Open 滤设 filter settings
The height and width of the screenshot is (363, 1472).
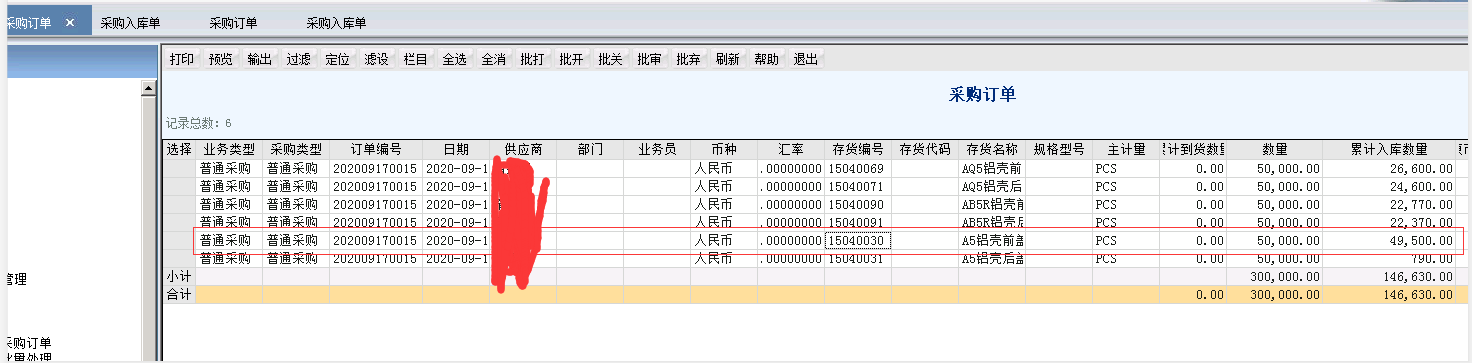(x=377, y=60)
